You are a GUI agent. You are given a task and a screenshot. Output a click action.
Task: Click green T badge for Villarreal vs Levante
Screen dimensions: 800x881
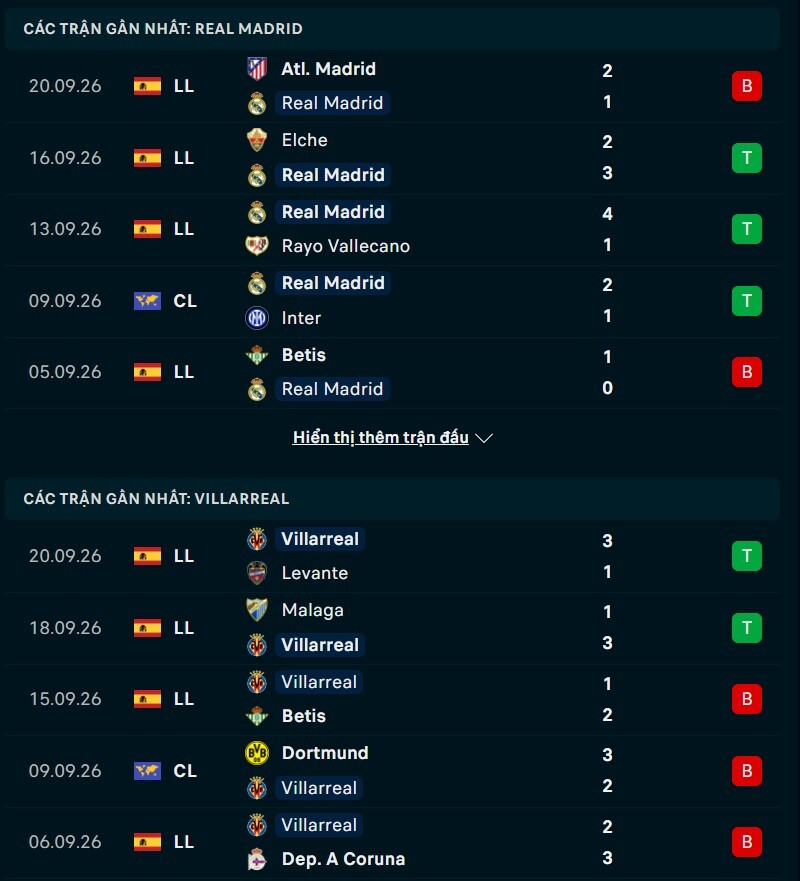point(747,556)
